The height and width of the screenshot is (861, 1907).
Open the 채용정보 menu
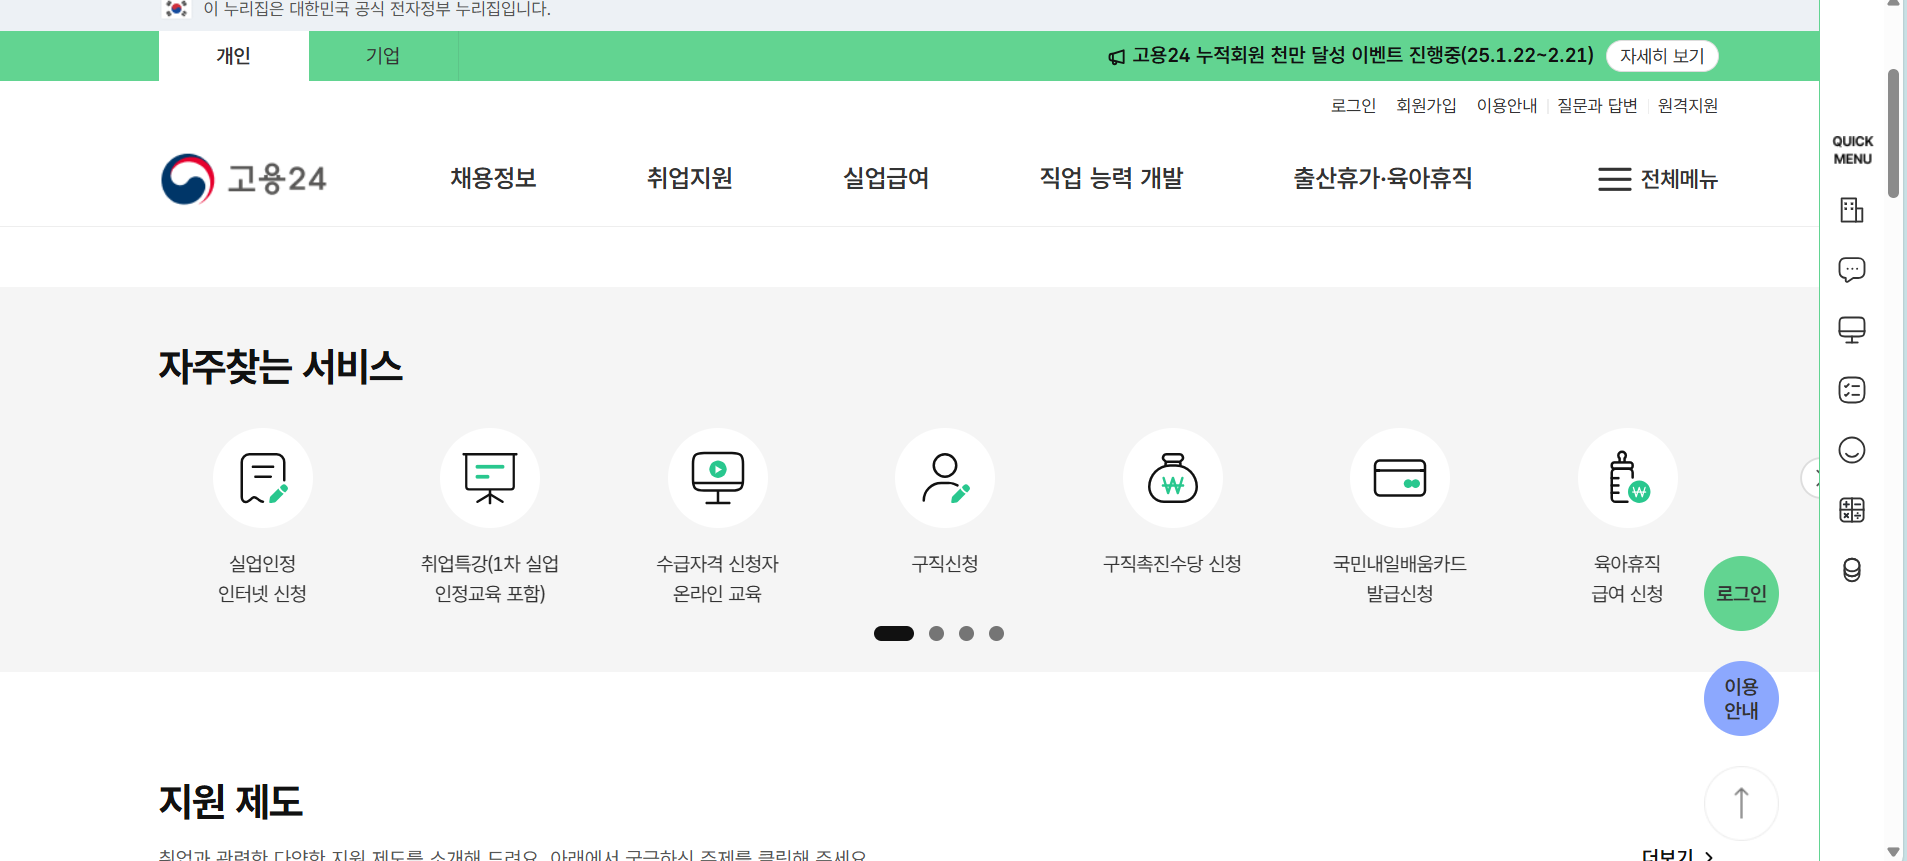coord(493,178)
